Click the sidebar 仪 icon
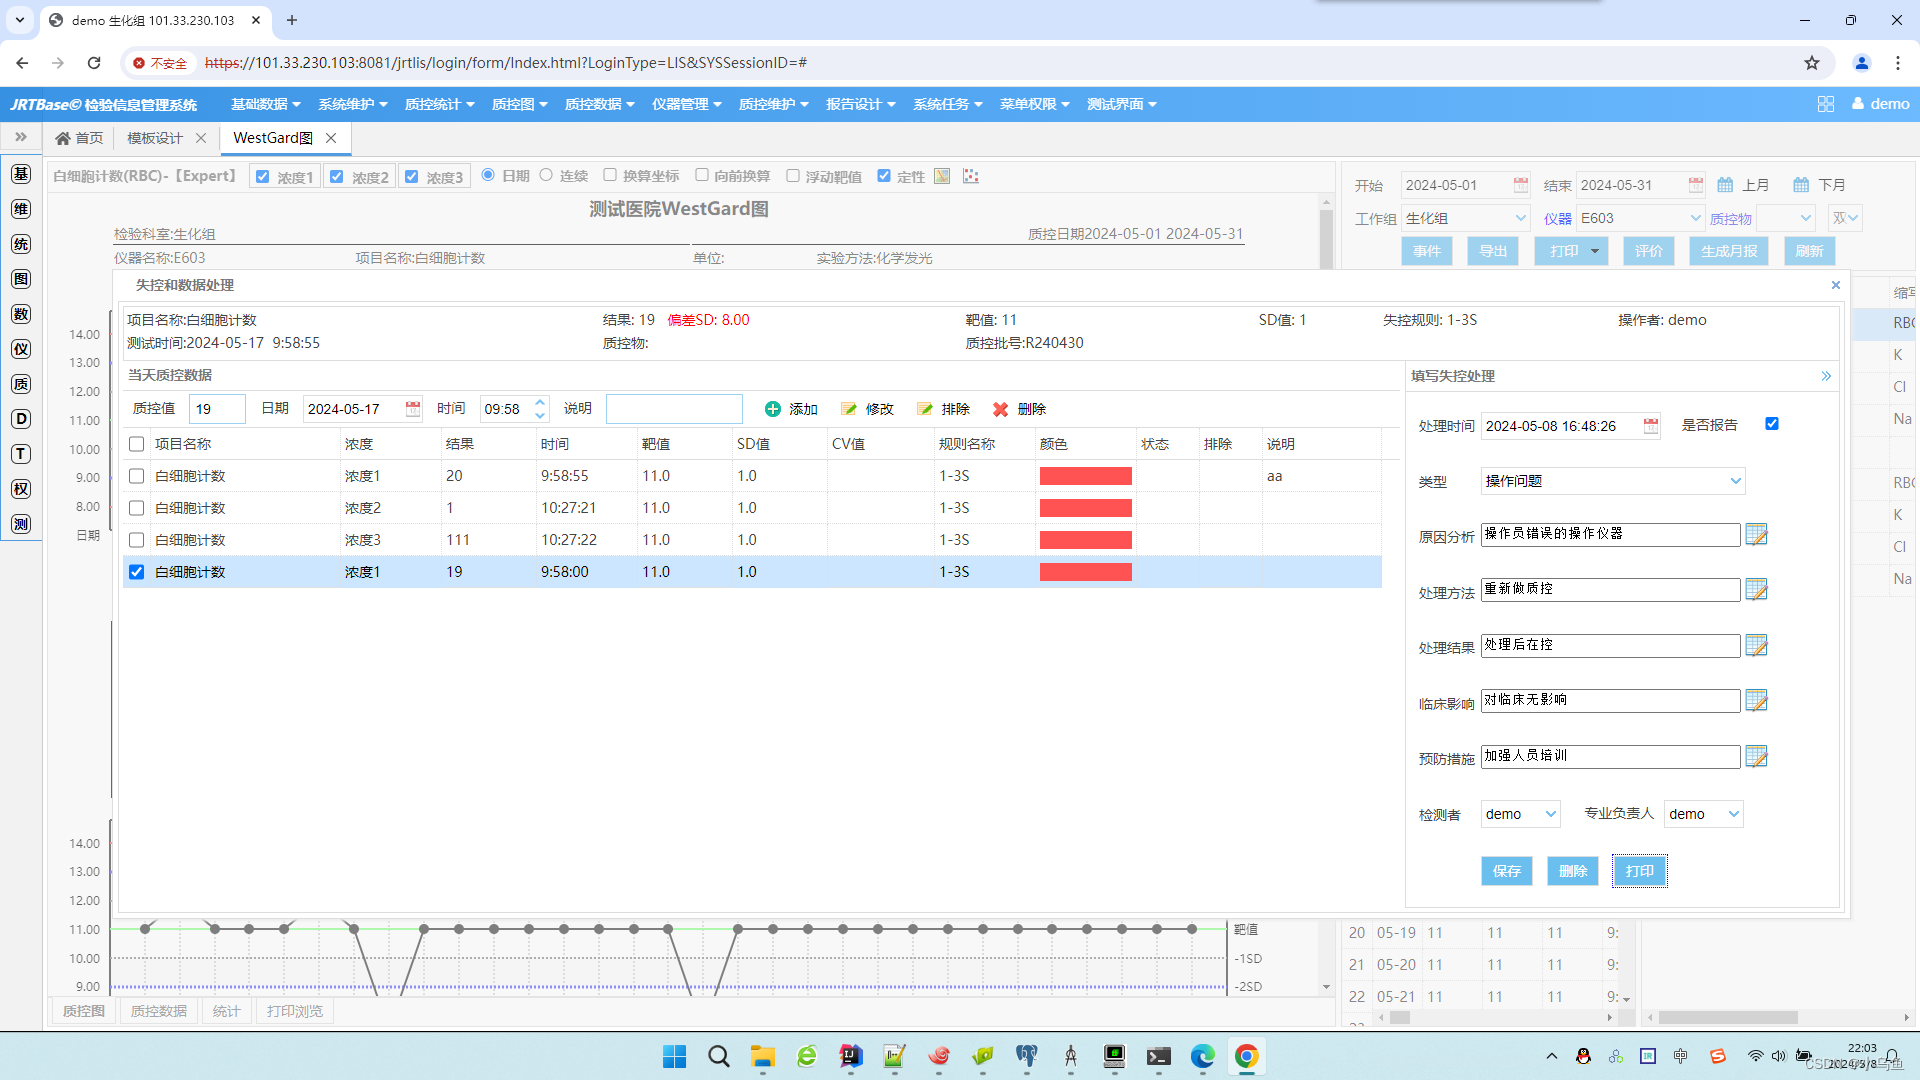 (21, 349)
